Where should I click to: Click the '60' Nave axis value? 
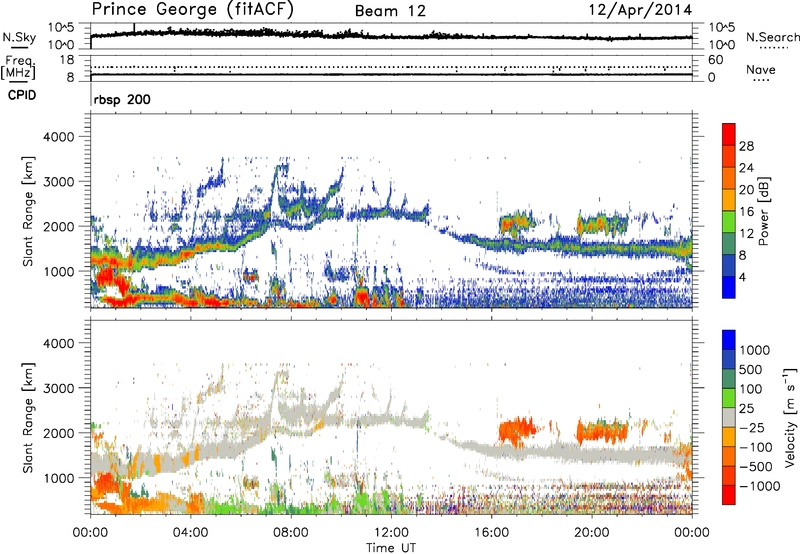tap(715, 60)
